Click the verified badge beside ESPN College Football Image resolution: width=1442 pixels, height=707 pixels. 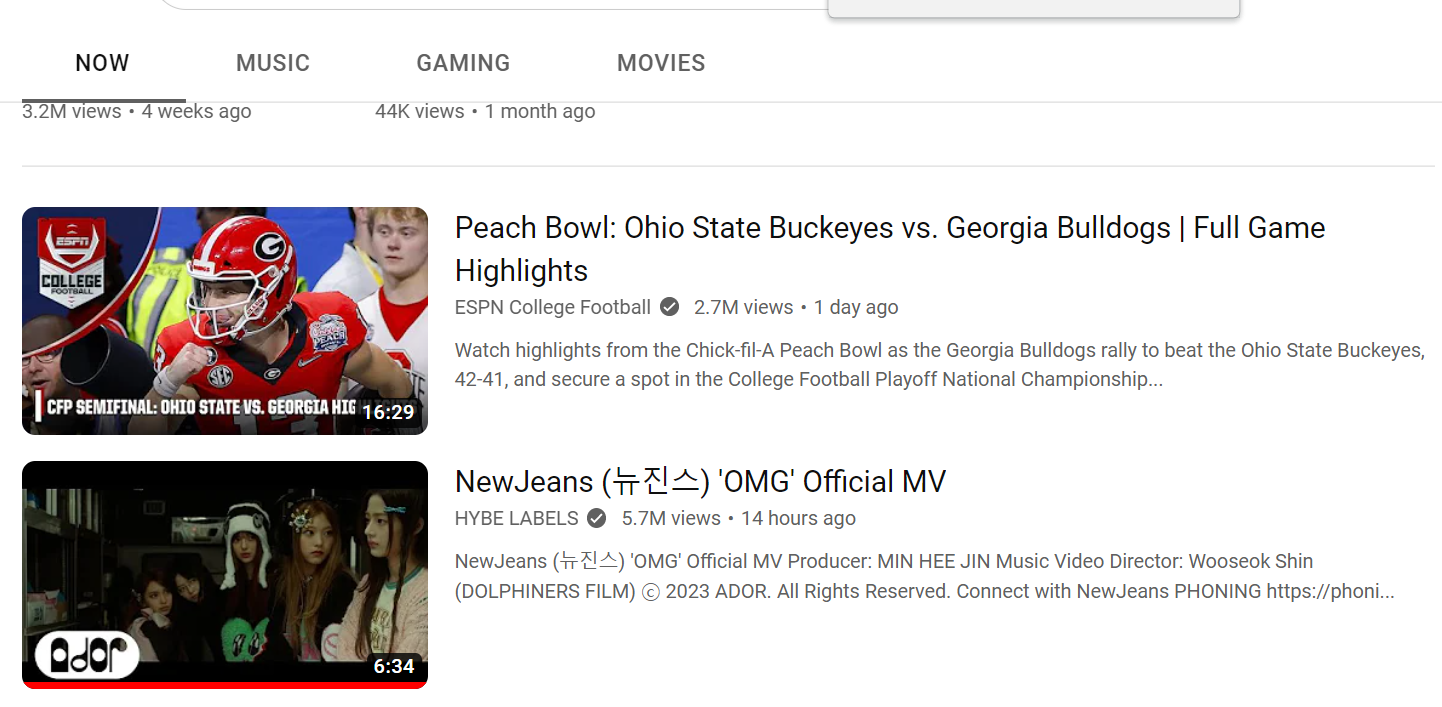click(670, 307)
